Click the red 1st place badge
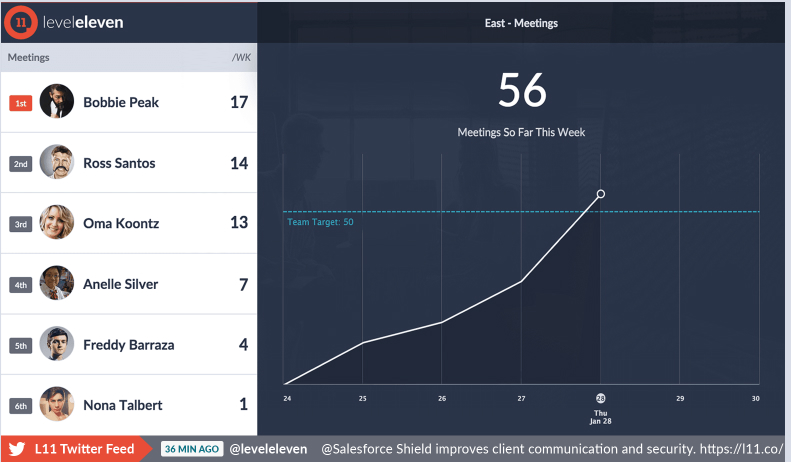Viewport: 791px width, 462px height. click(21, 103)
